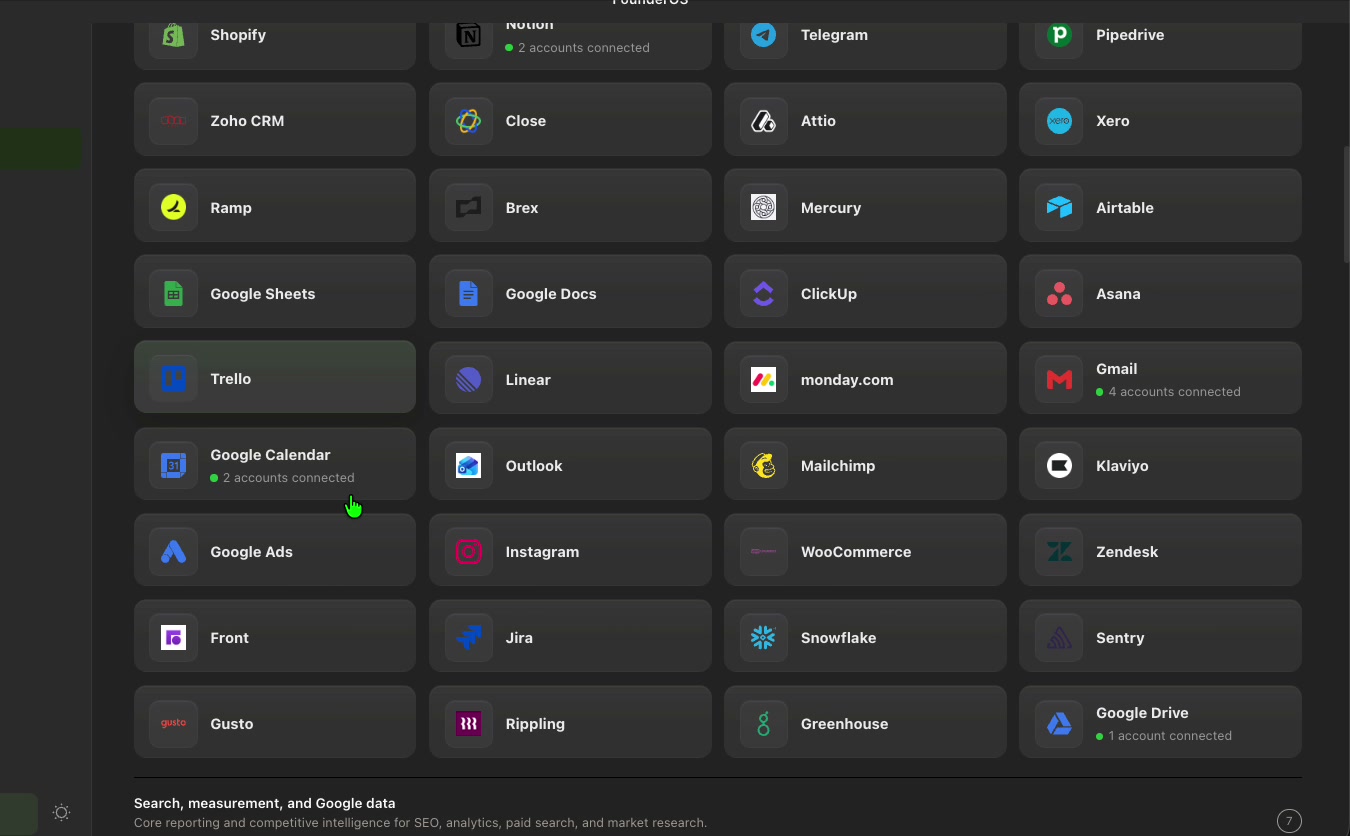Choose the Rippling integration card
This screenshot has width=1350, height=836.
pos(570,722)
